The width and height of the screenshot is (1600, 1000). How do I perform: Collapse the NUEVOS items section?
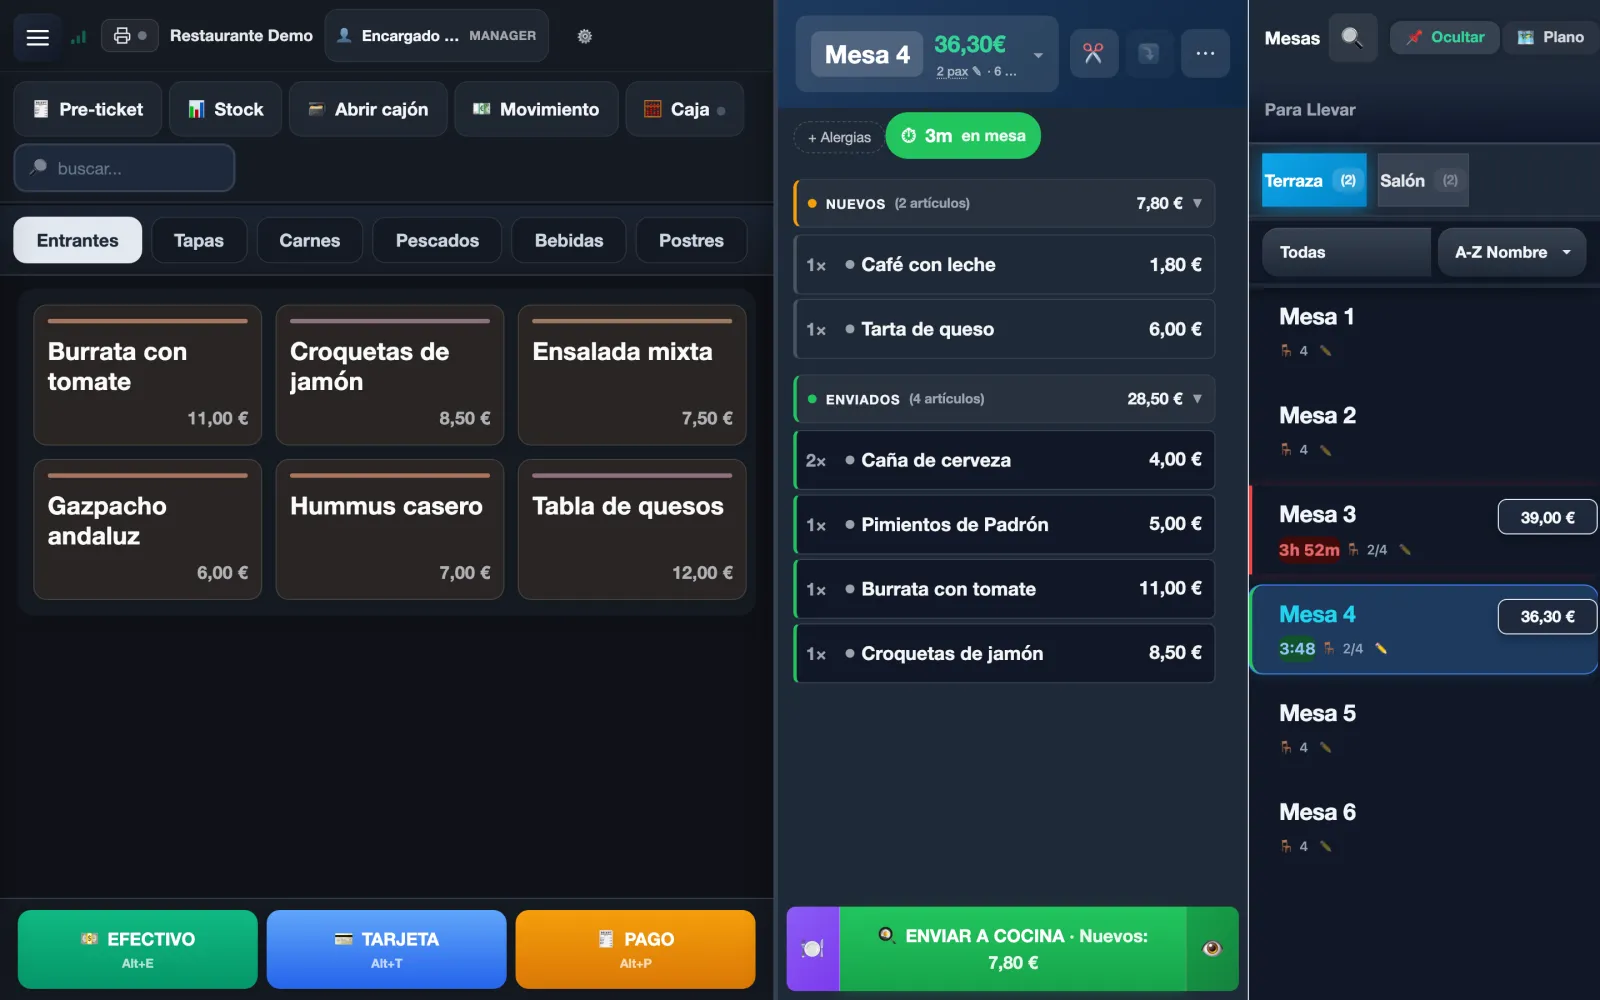point(1004,203)
